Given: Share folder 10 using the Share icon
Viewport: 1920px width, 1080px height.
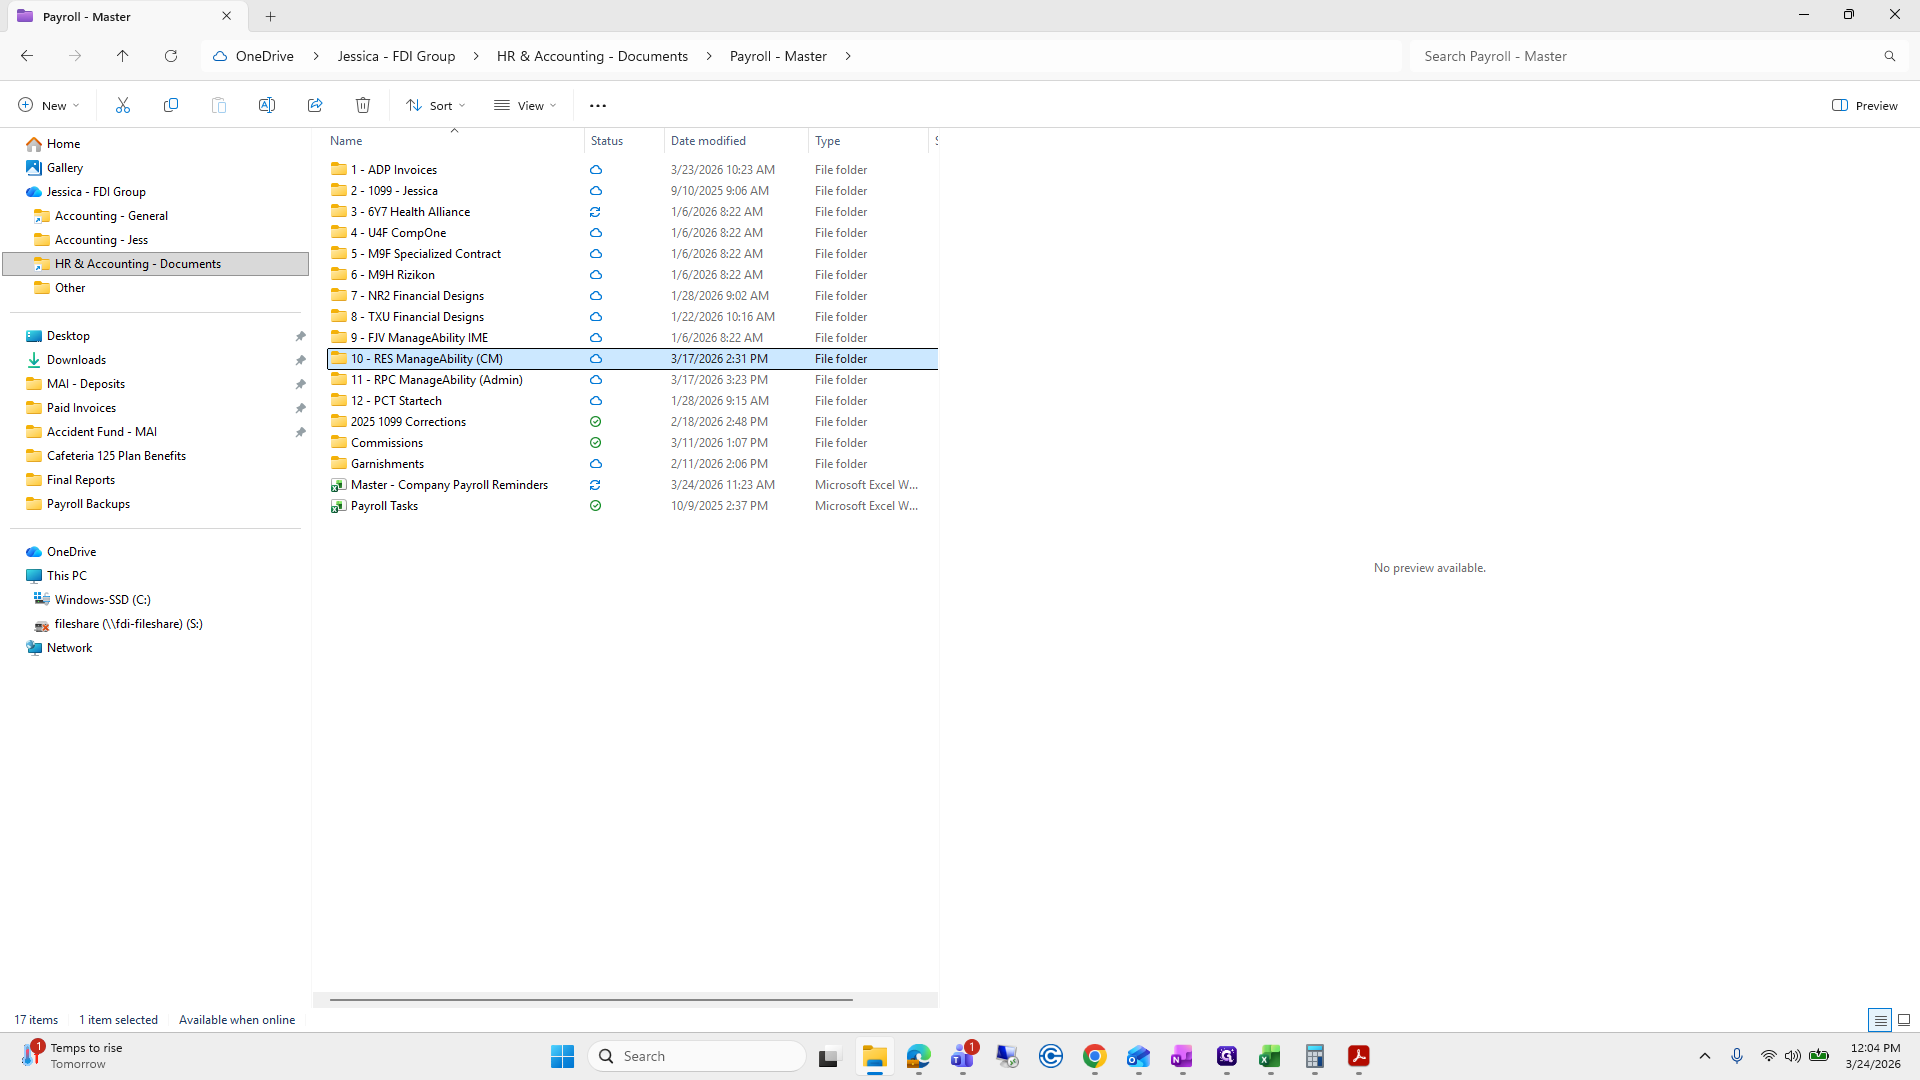Looking at the screenshot, I should (314, 105).
